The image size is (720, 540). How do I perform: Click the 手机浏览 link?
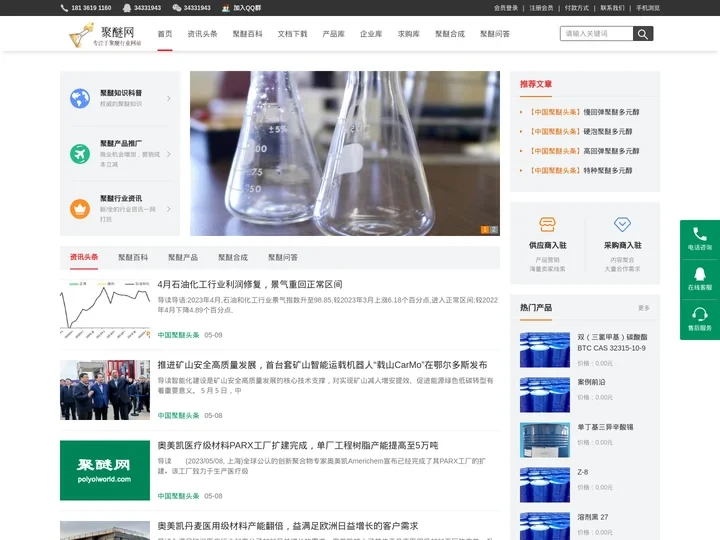[x=648, y=8]
